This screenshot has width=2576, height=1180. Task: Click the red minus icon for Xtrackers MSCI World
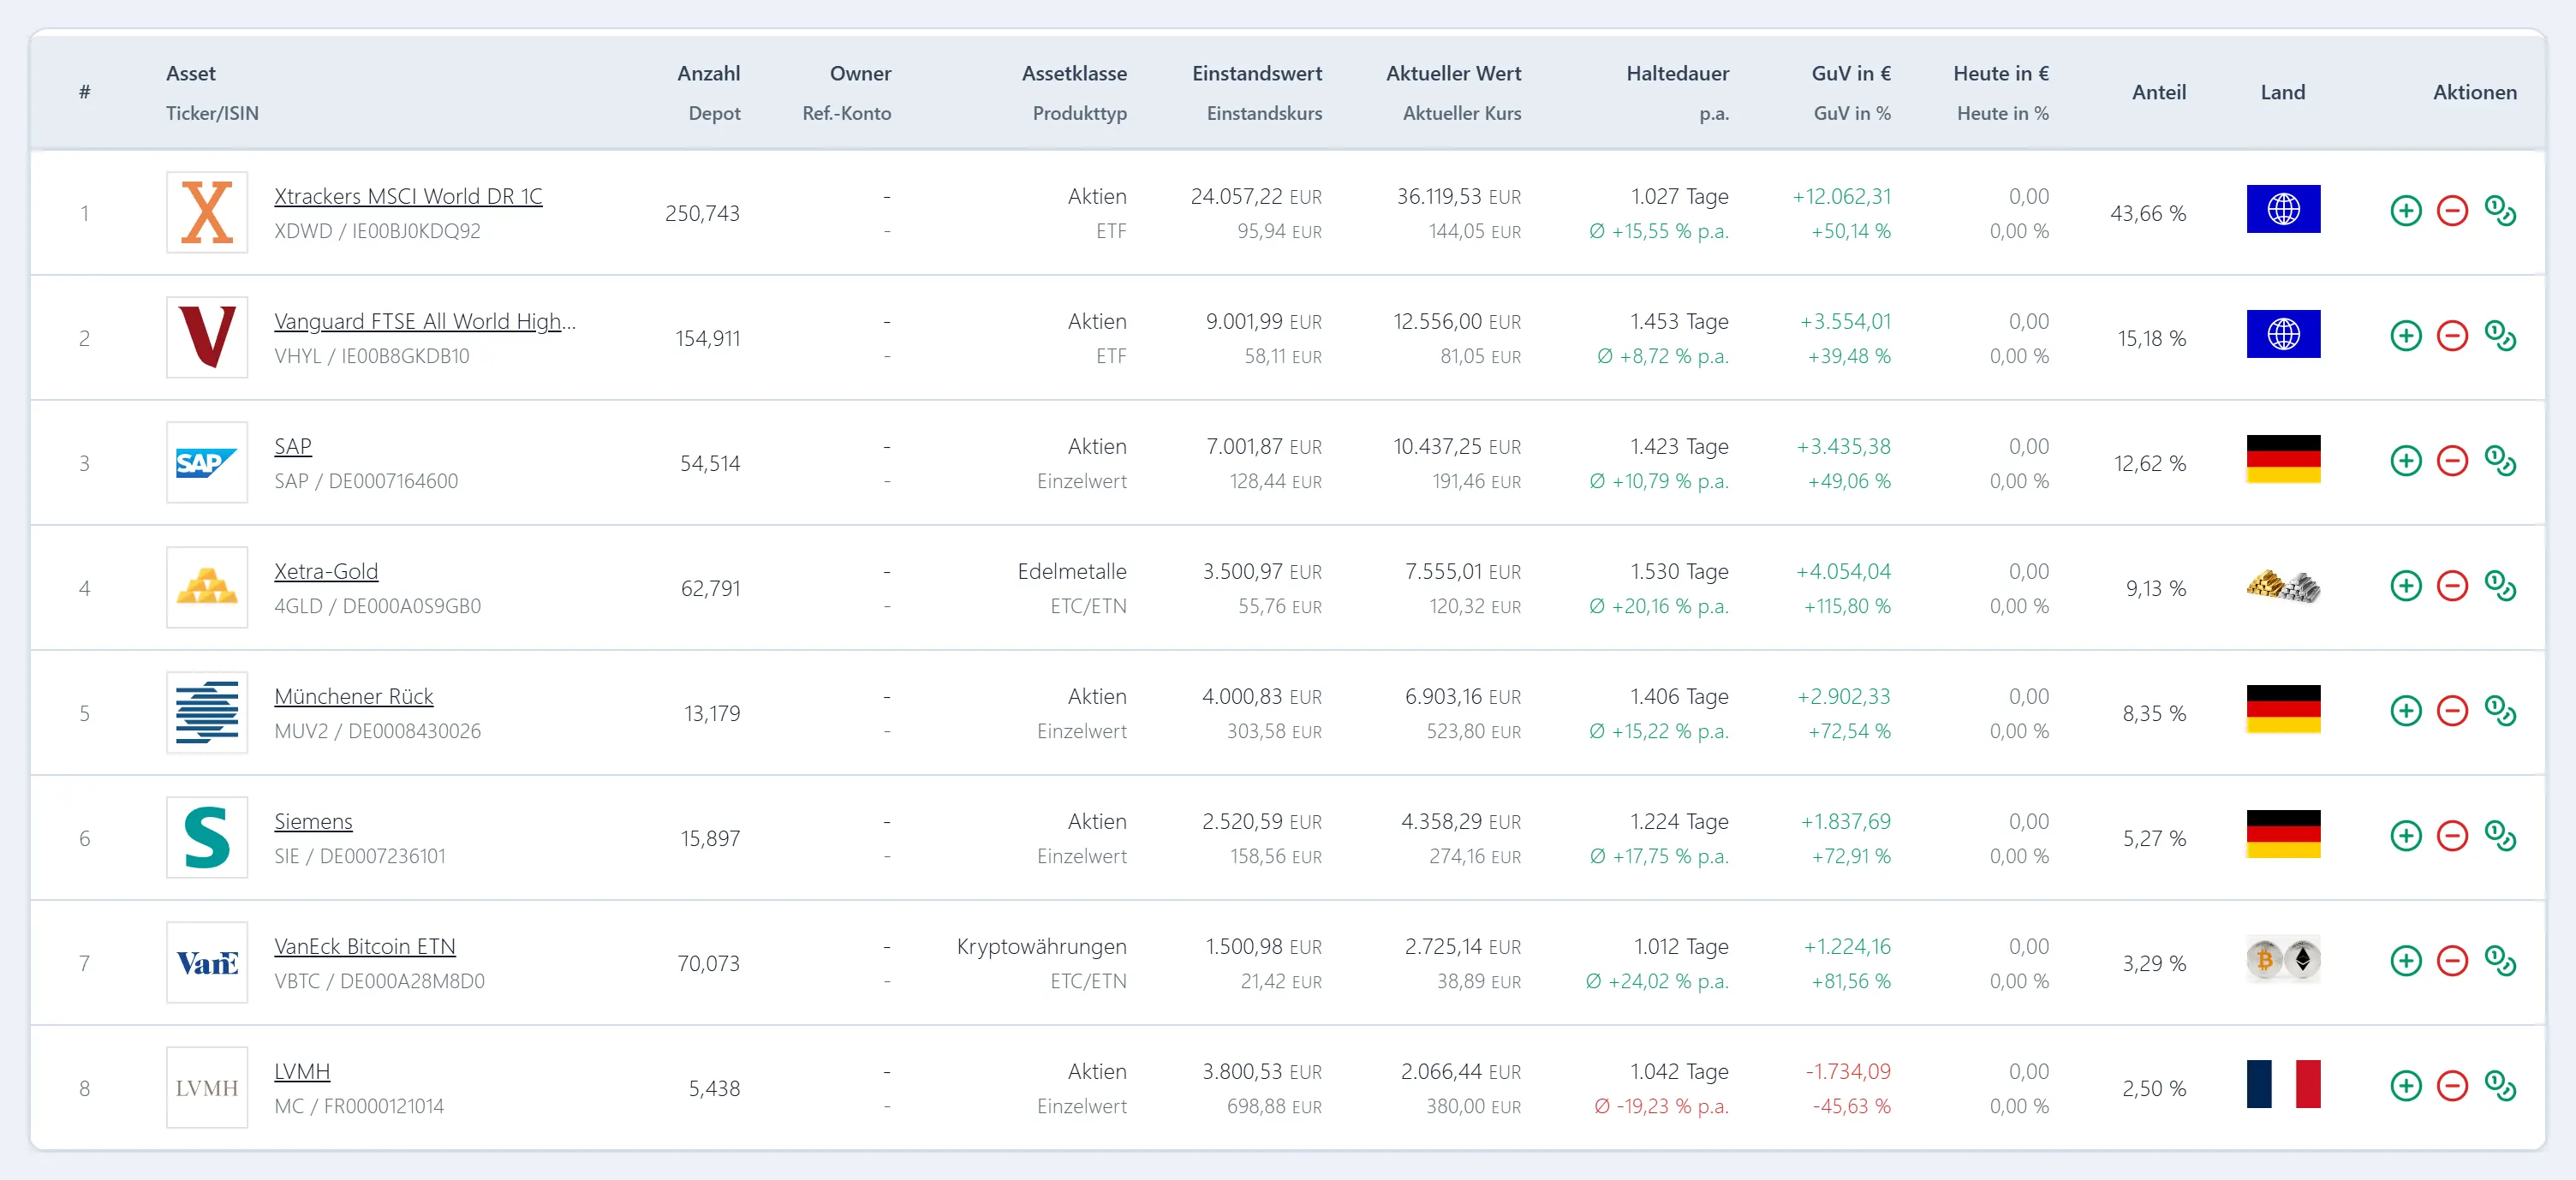pos(2452,211)
